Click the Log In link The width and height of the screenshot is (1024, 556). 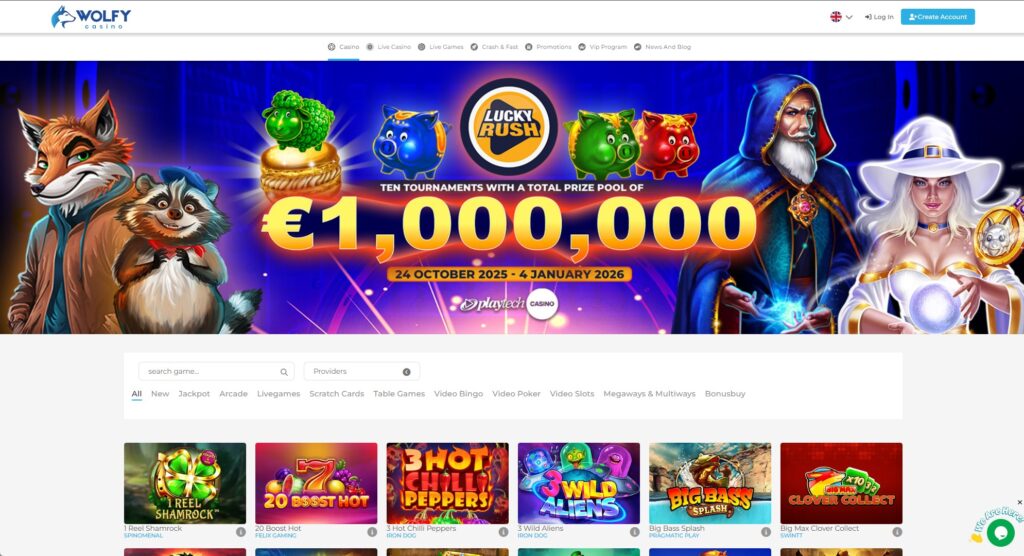(879, 17)
